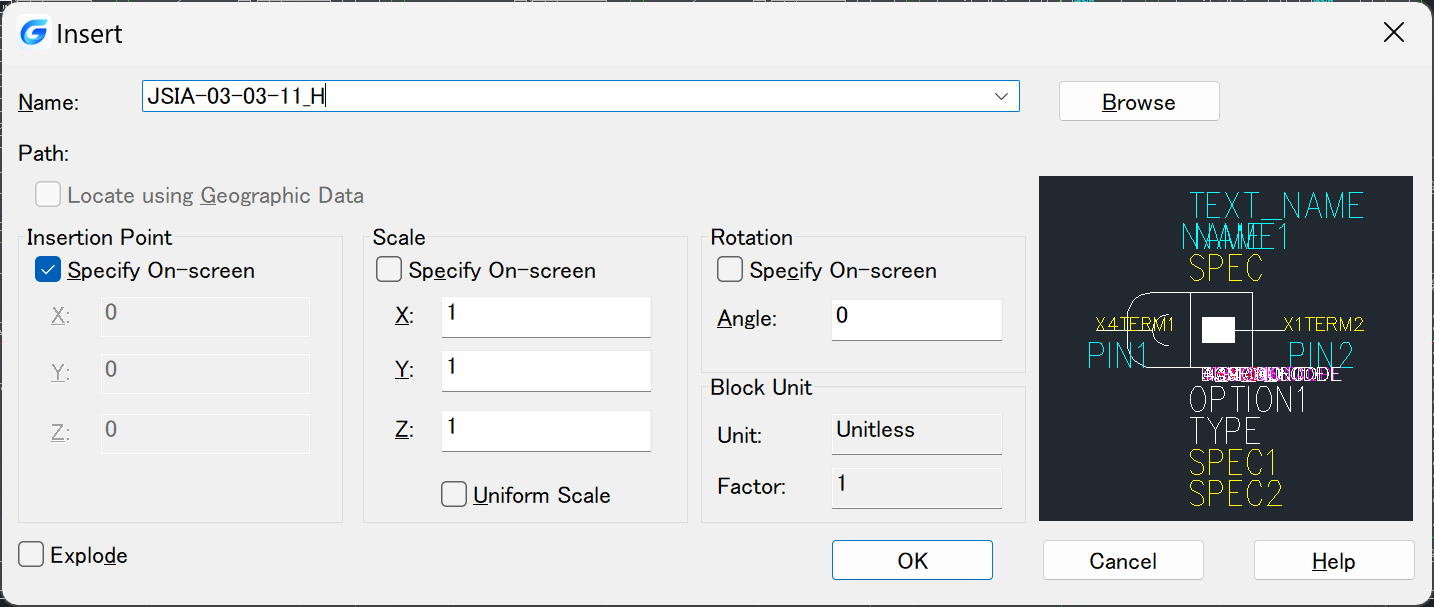1434x607 pixels.
Task: Enable Rotation Specify On-screen checkbox
Action: coord(730,270)
